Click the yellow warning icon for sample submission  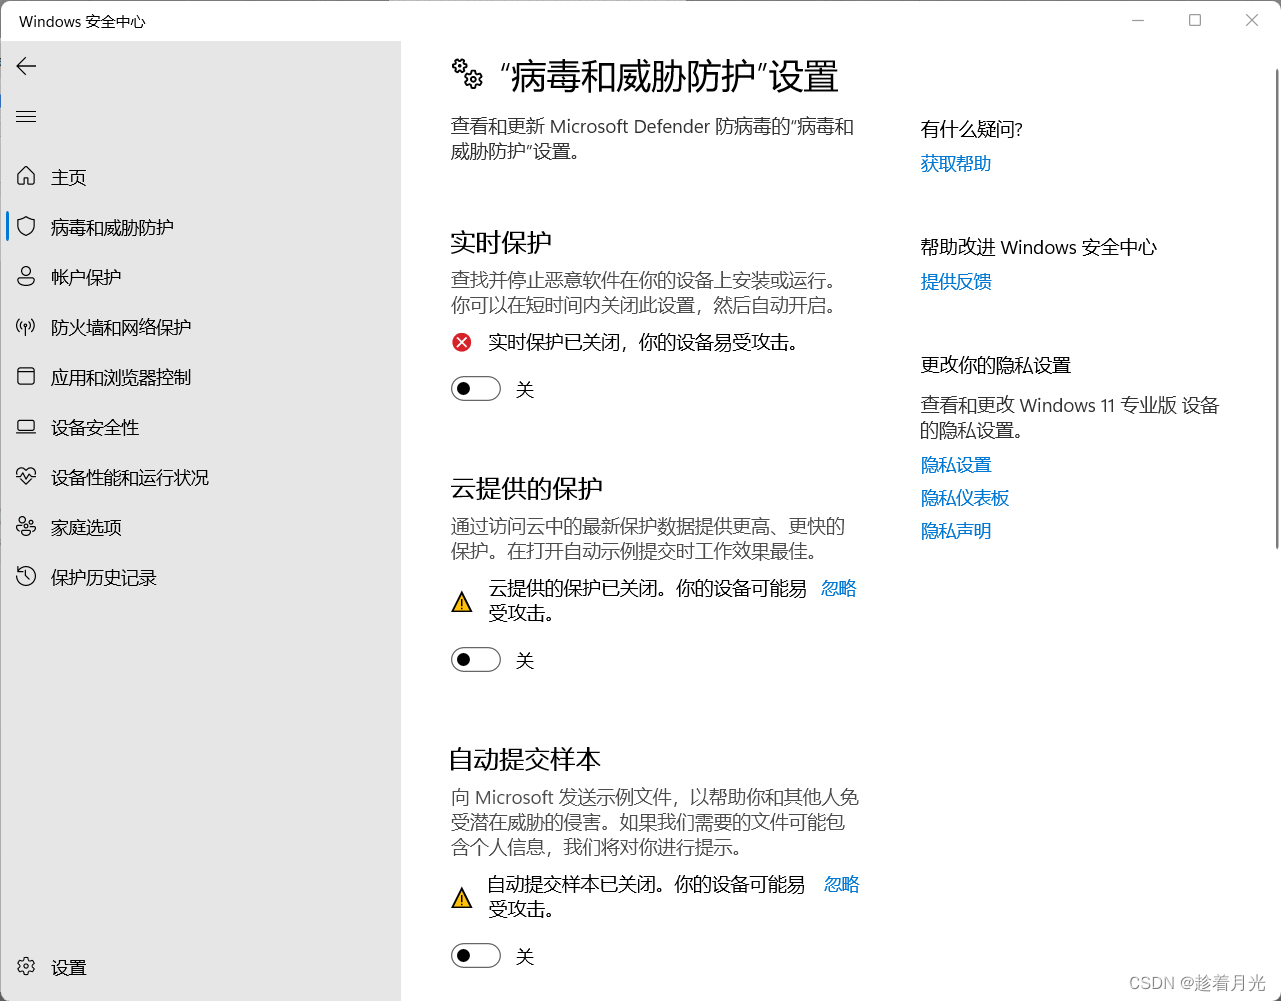point(462,898)
